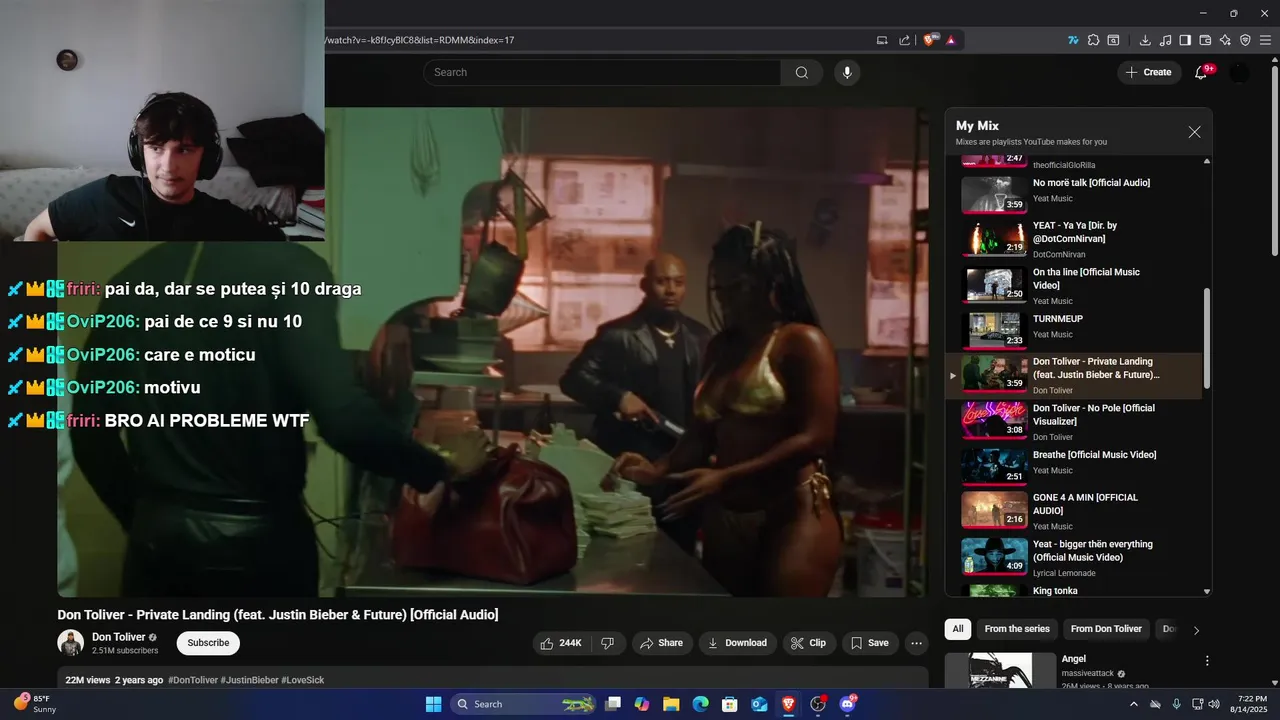Viewport: 1280px width, 720px height.
Task: Open browser downloads icon
Action: (x=1145, y=40)
